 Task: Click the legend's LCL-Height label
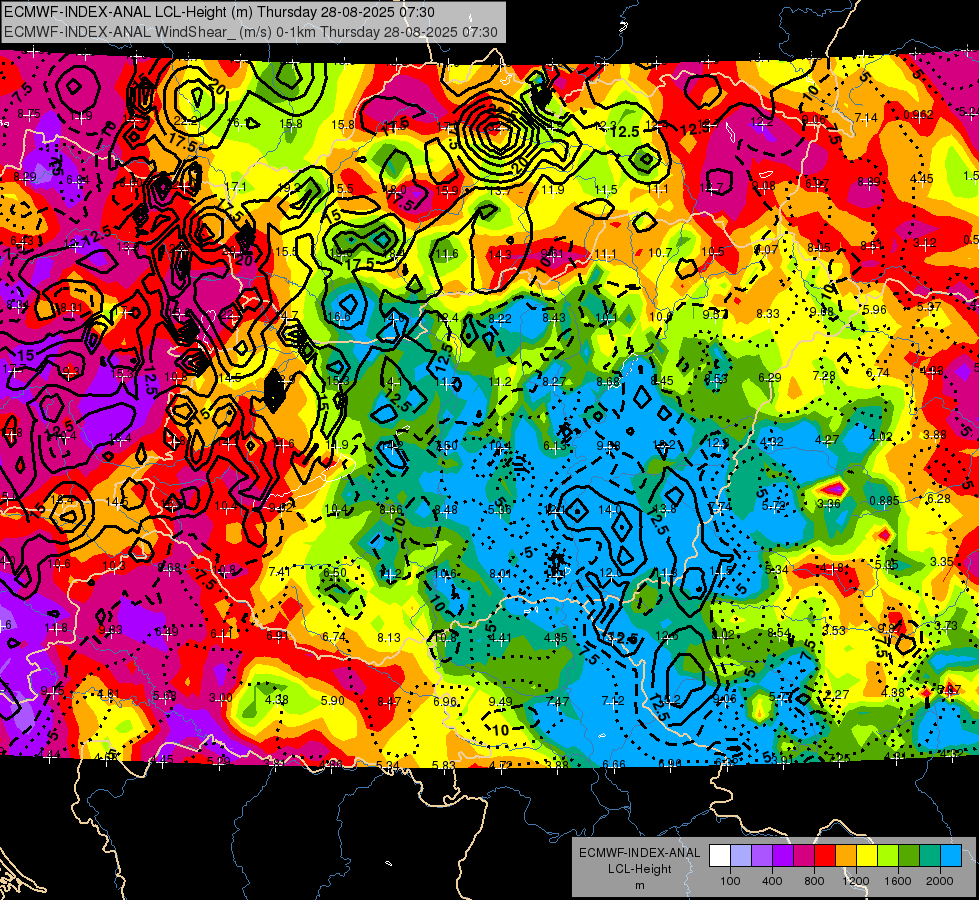coord(639,869)
